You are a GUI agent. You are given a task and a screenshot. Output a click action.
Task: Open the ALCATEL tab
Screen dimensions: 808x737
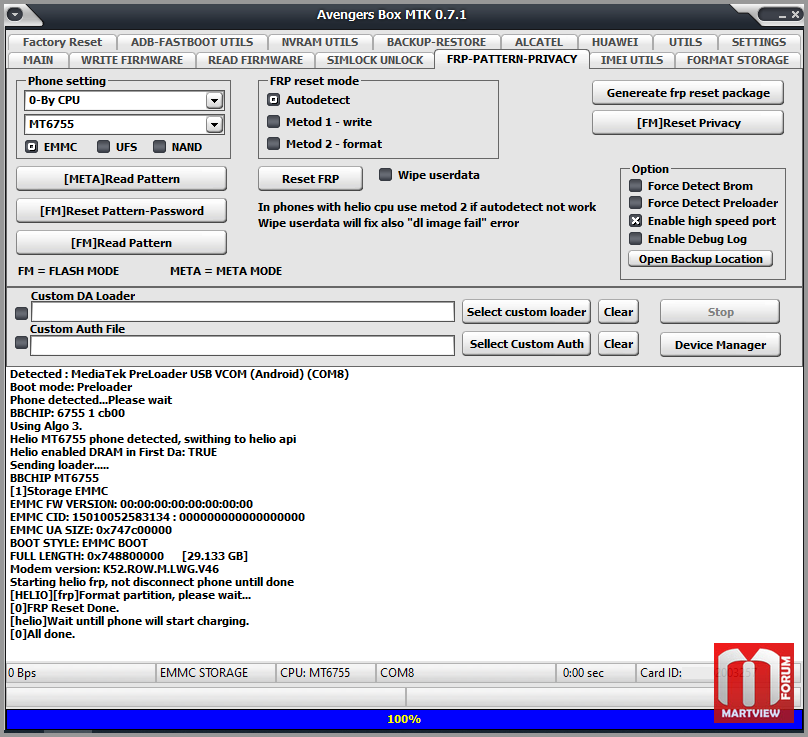(x=538, y=42)
